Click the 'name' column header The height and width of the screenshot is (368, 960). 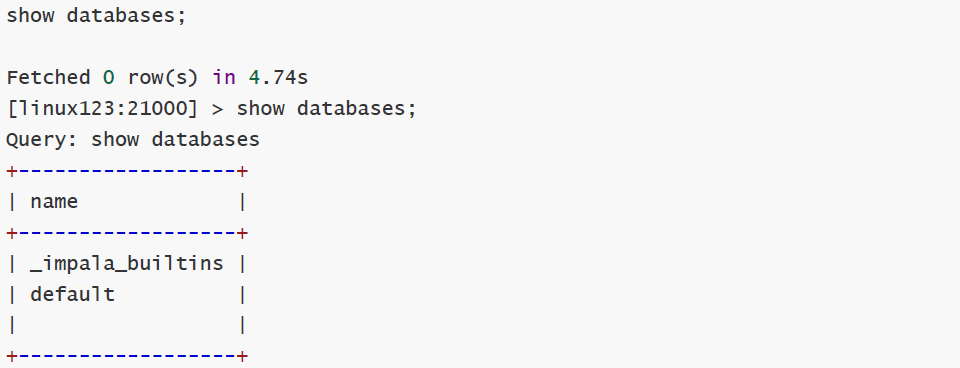[54, 202]
